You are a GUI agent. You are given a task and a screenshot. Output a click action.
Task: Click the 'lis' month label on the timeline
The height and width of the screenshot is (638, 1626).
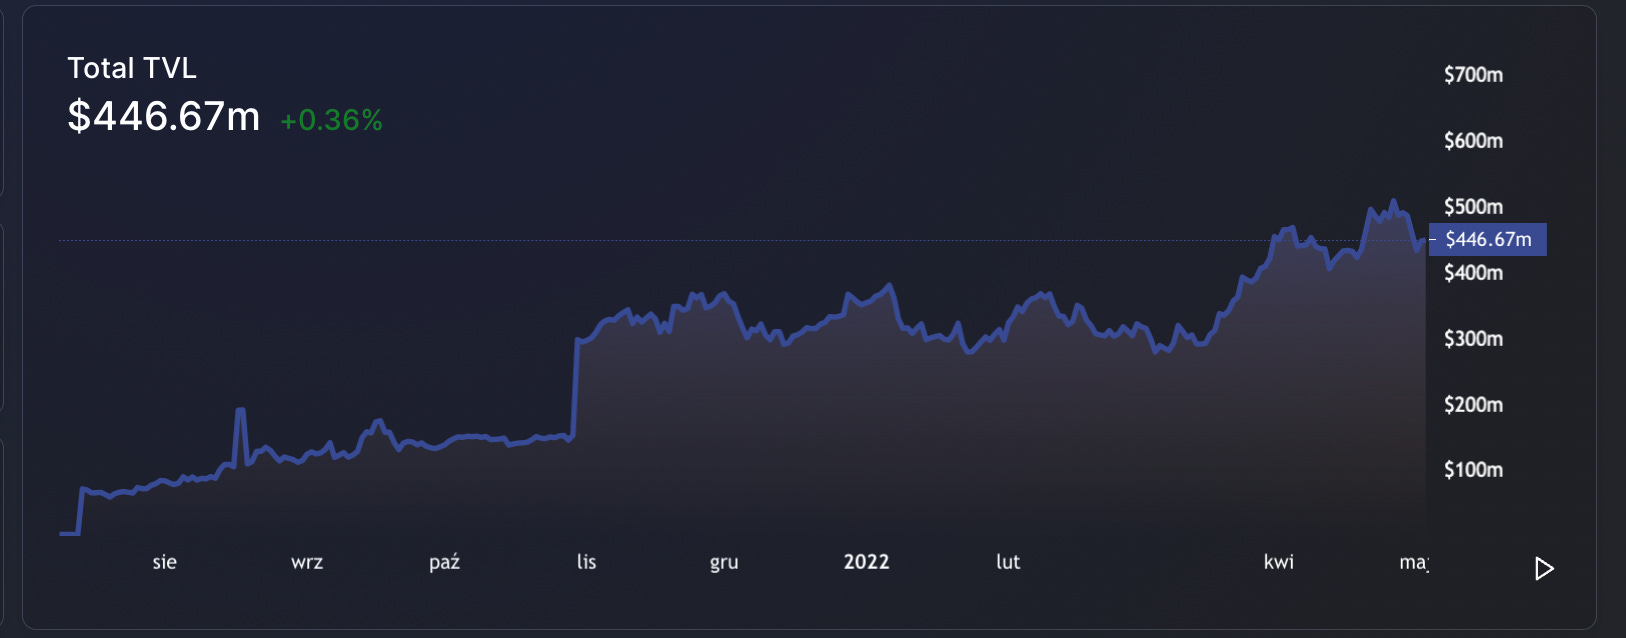point(587,562)
